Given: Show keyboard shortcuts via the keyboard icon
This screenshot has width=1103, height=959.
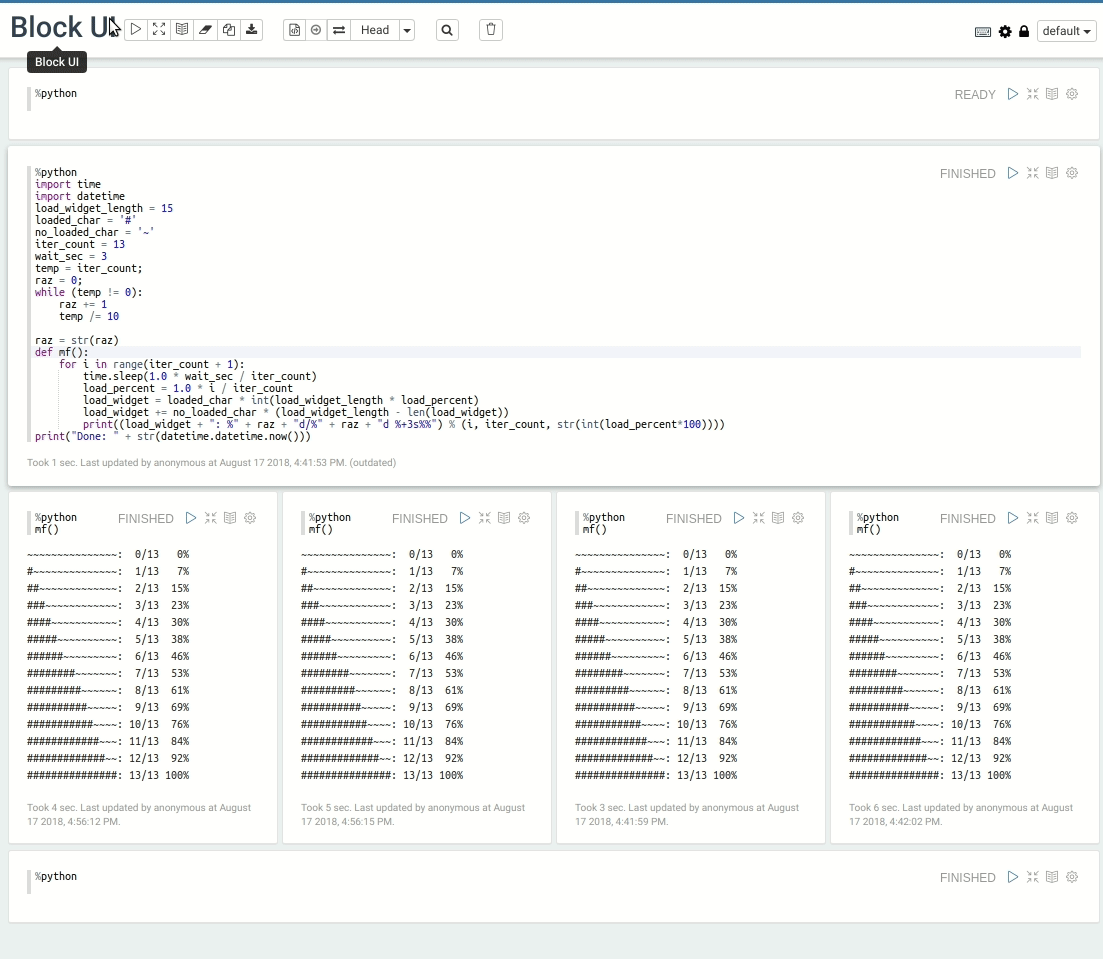Looking at the screenshot, I should coord(983,32).
